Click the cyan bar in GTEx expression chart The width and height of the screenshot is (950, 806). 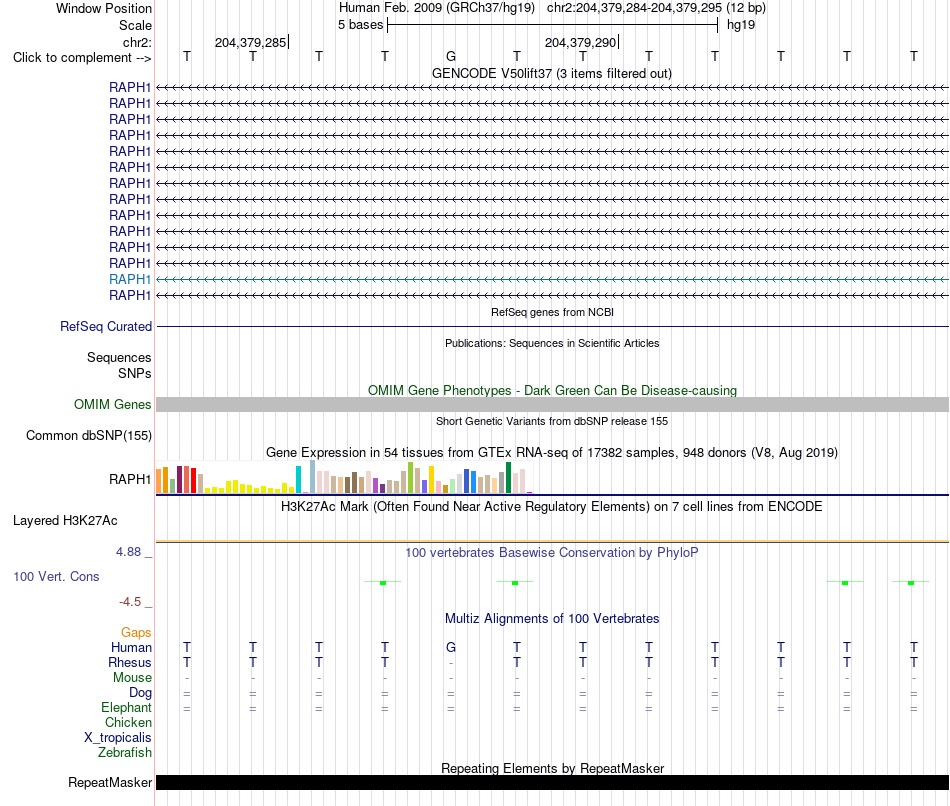[298, 479]
